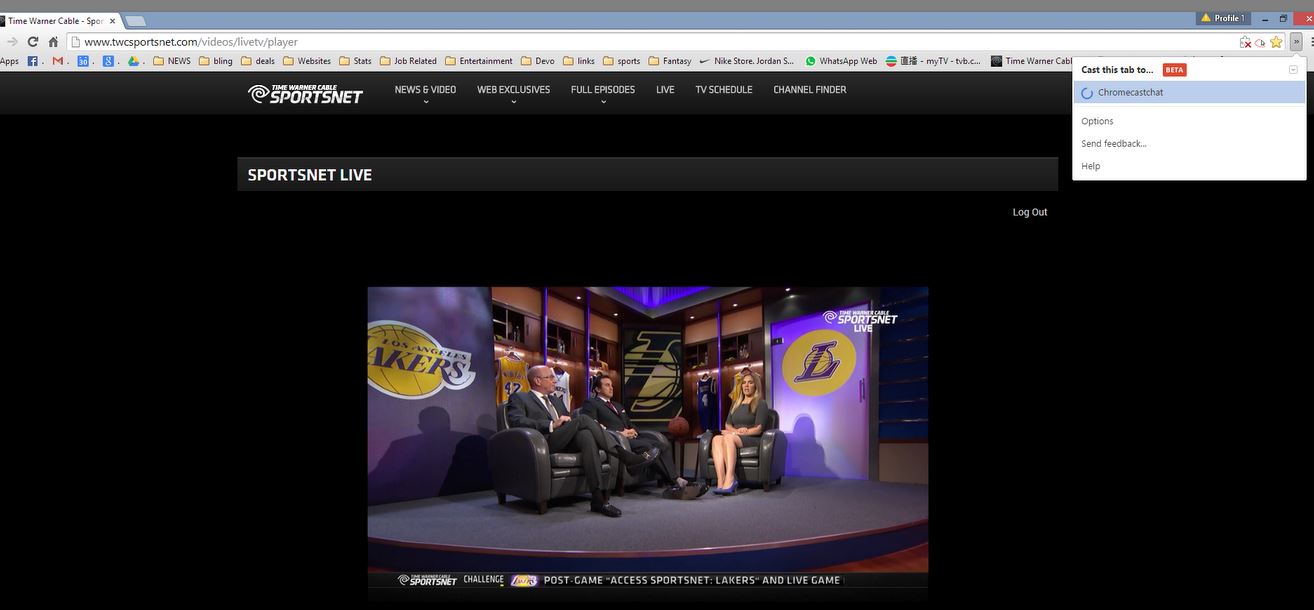
Task: Click the SPORTSNET LIVE heading
Action: [x=310, y=175]
